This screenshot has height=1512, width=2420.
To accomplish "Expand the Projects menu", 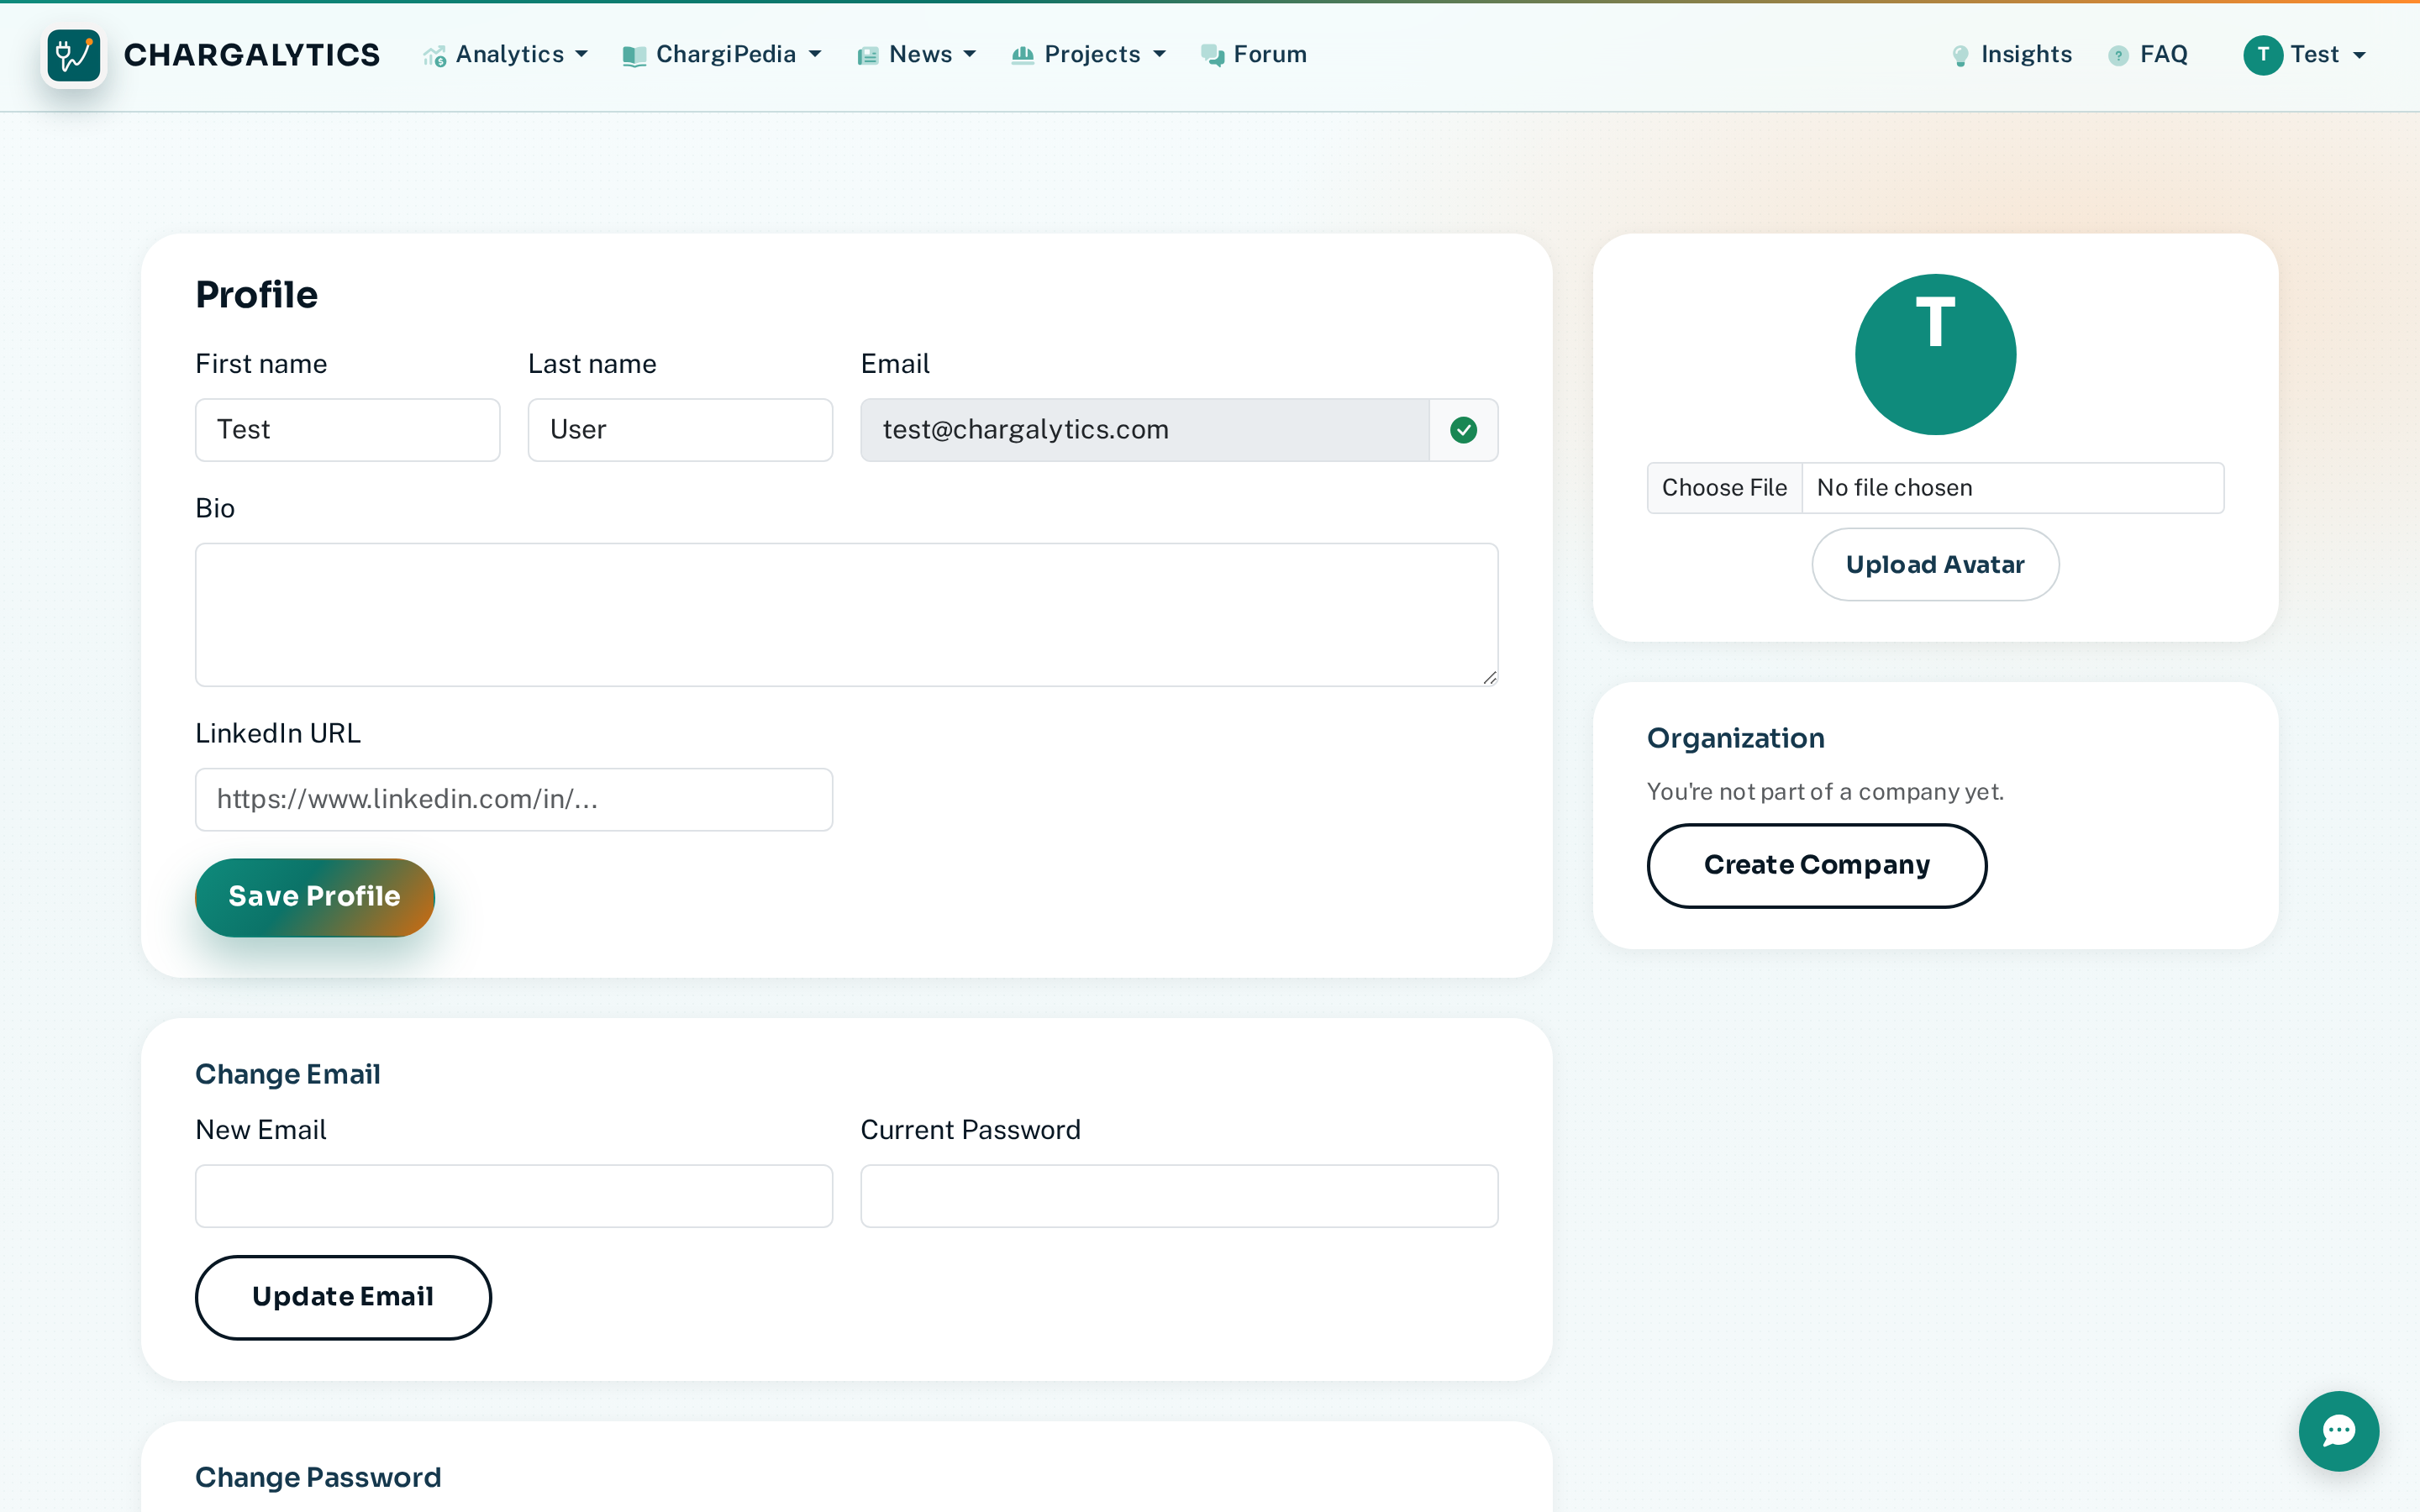I will pyautogui.click(x=1089, y=55).
